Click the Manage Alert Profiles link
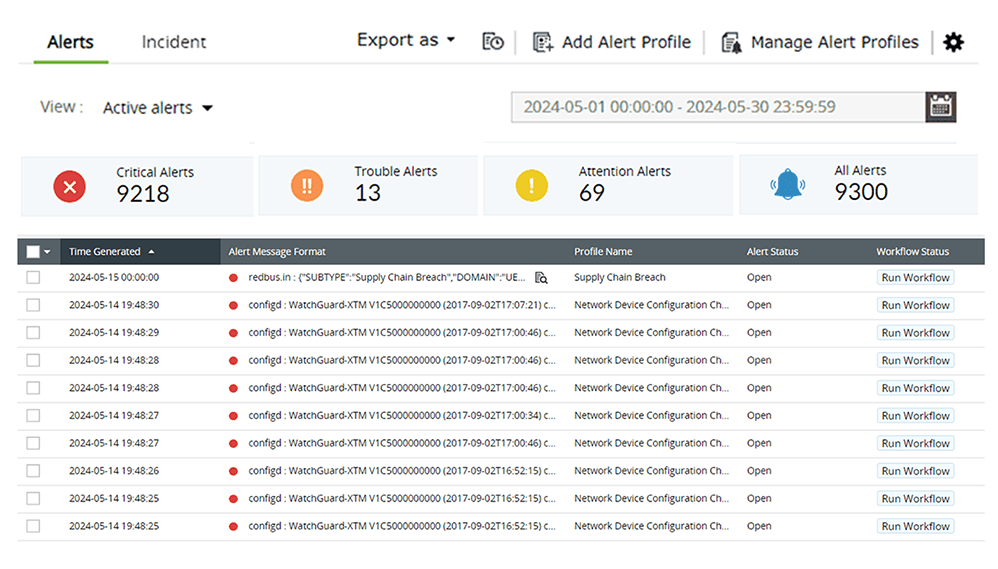Viewport: 998px width, 569px height. 834,42
